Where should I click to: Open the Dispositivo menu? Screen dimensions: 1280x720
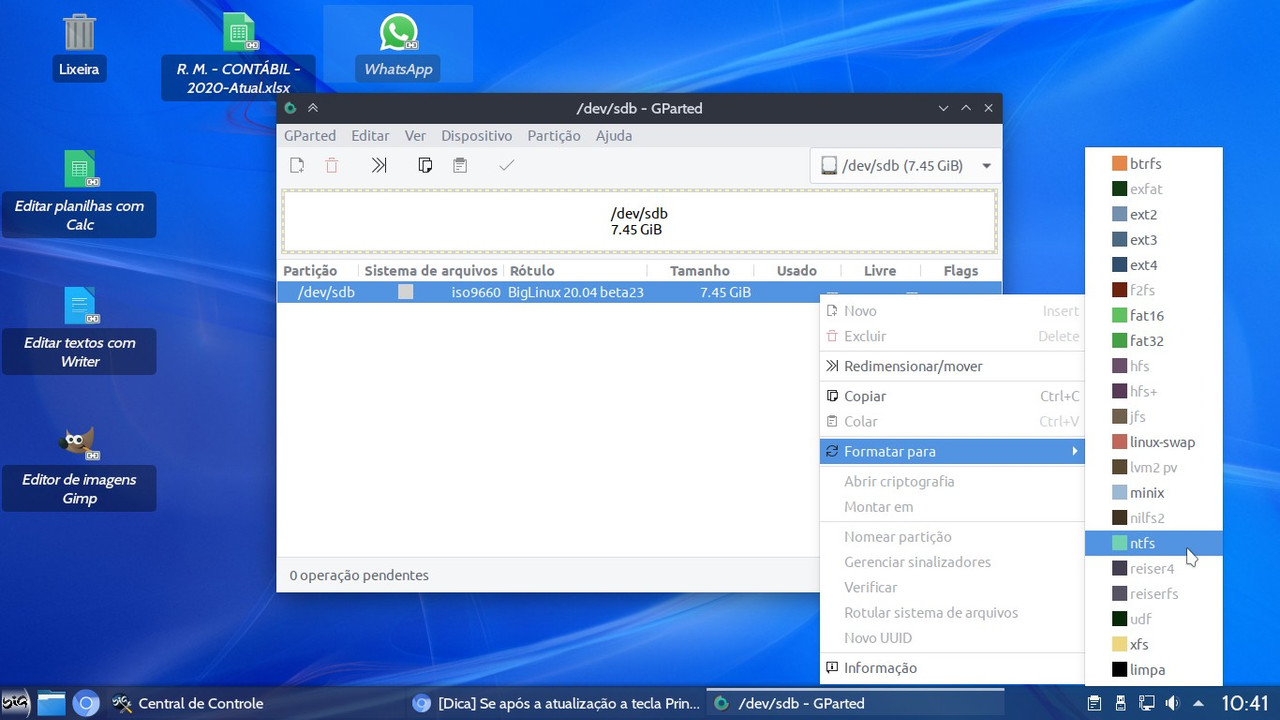tap(477, 135)
